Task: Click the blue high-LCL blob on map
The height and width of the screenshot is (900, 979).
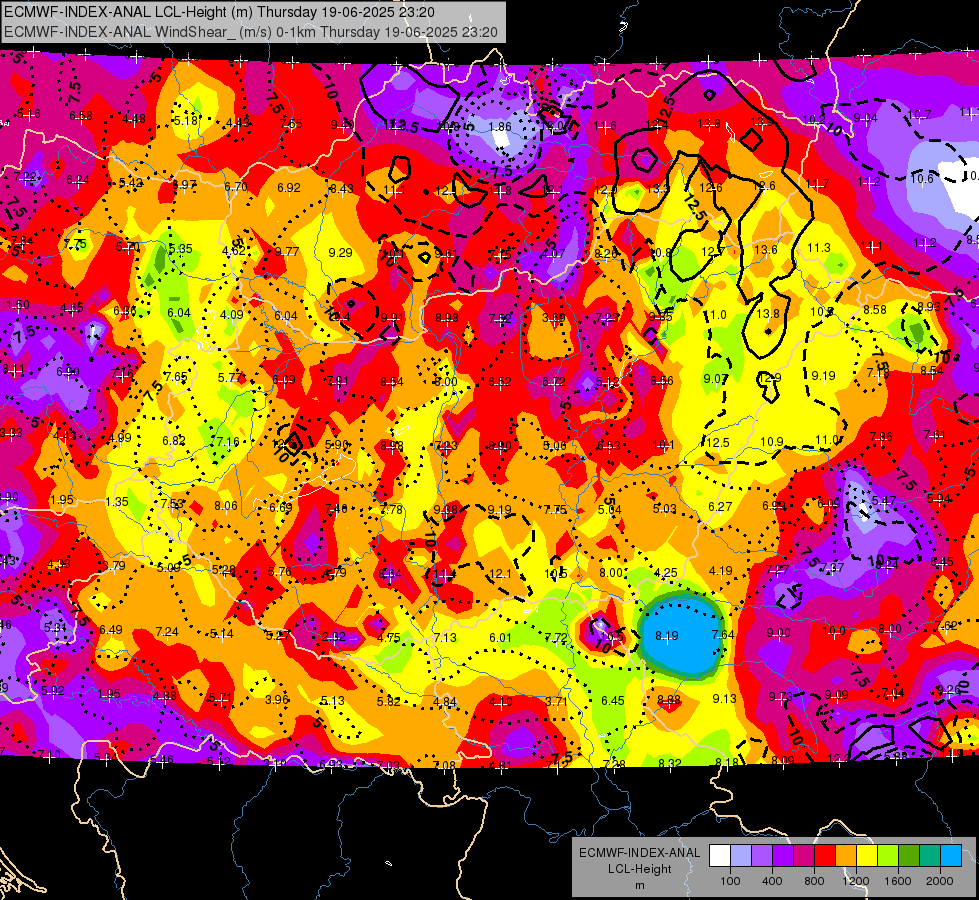Action: pos(681,636)
